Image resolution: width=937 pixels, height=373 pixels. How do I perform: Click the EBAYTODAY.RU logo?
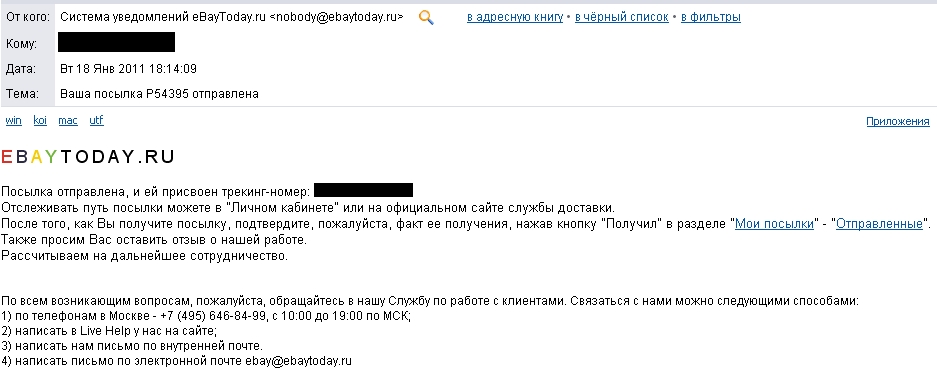[x=87, y=157]
